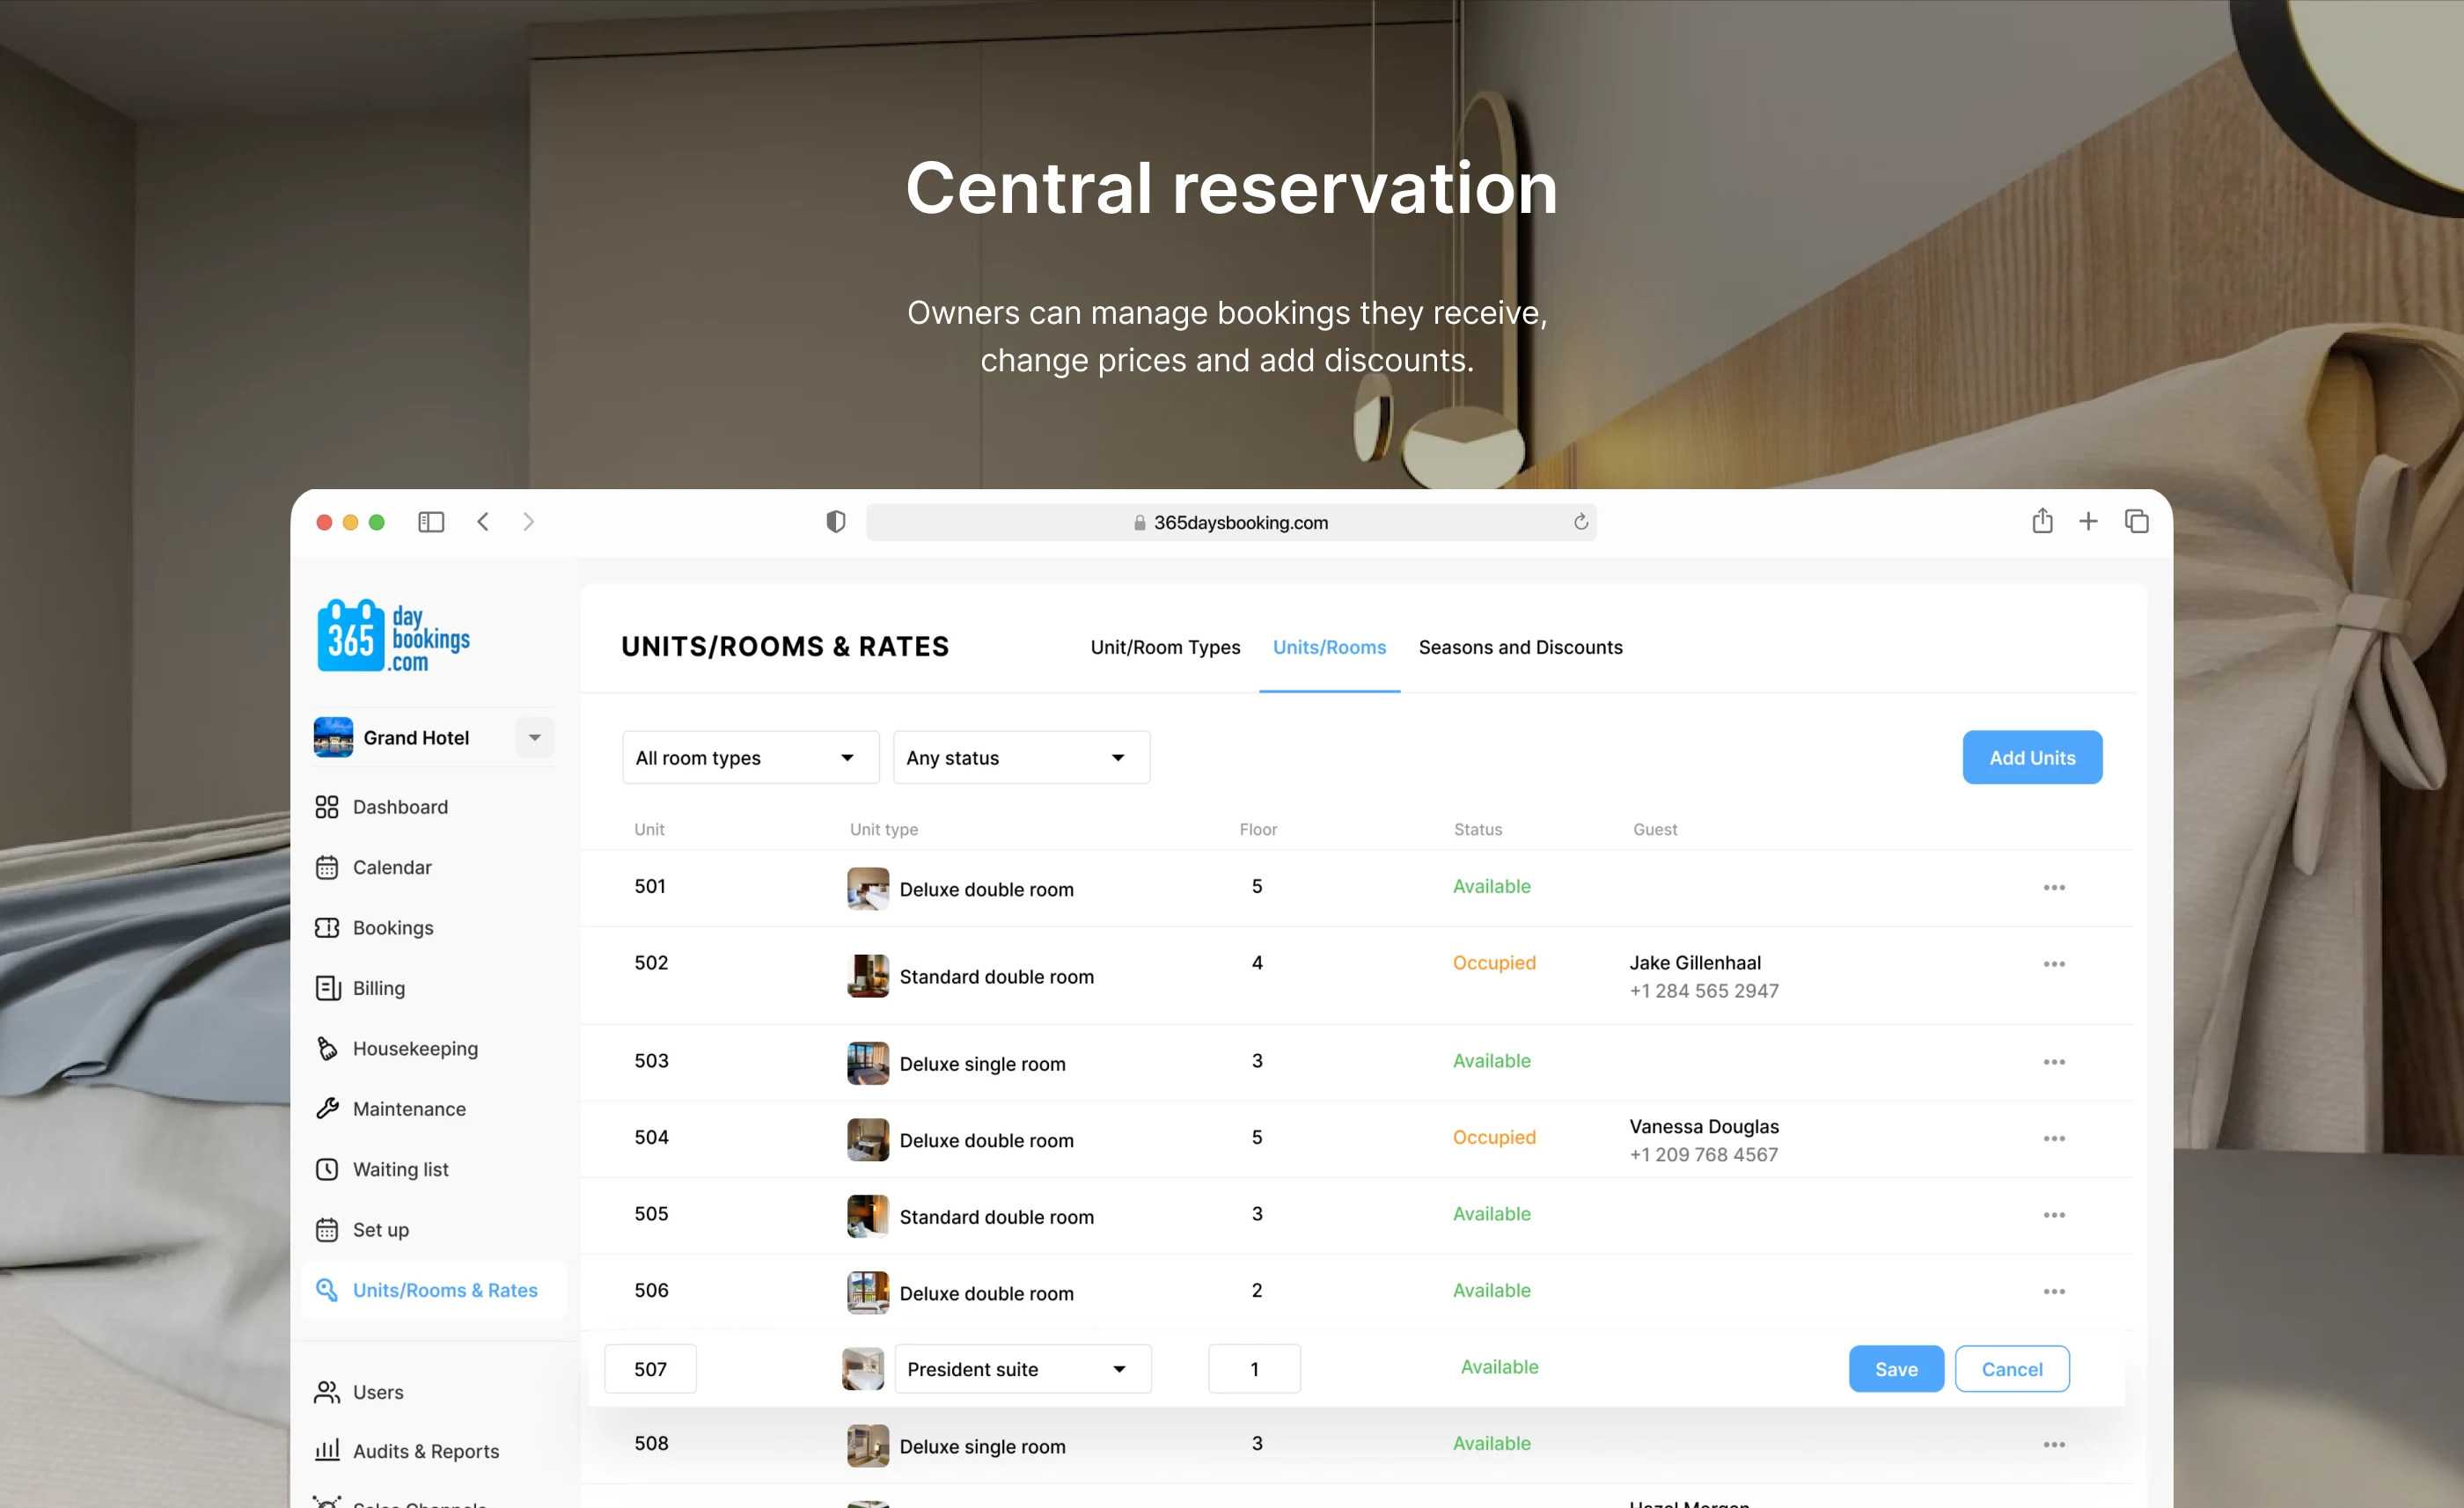
Task: Click the Add Units button
Action: click(2031, 758)
